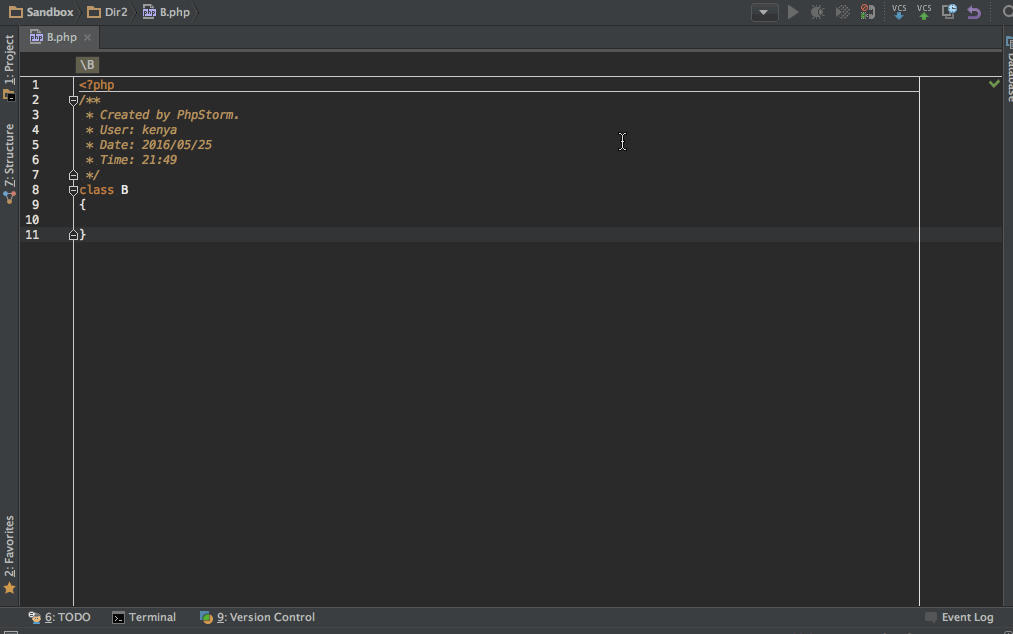Click the \B class breadcrumb label
The image size is (1013, 634).
click(87, 65)
